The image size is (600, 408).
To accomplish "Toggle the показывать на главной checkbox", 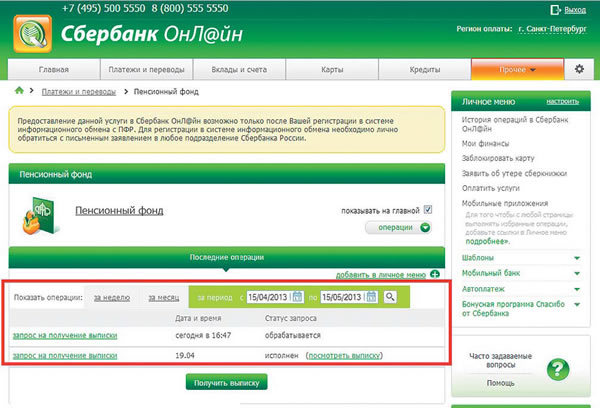I will (428, 210).
